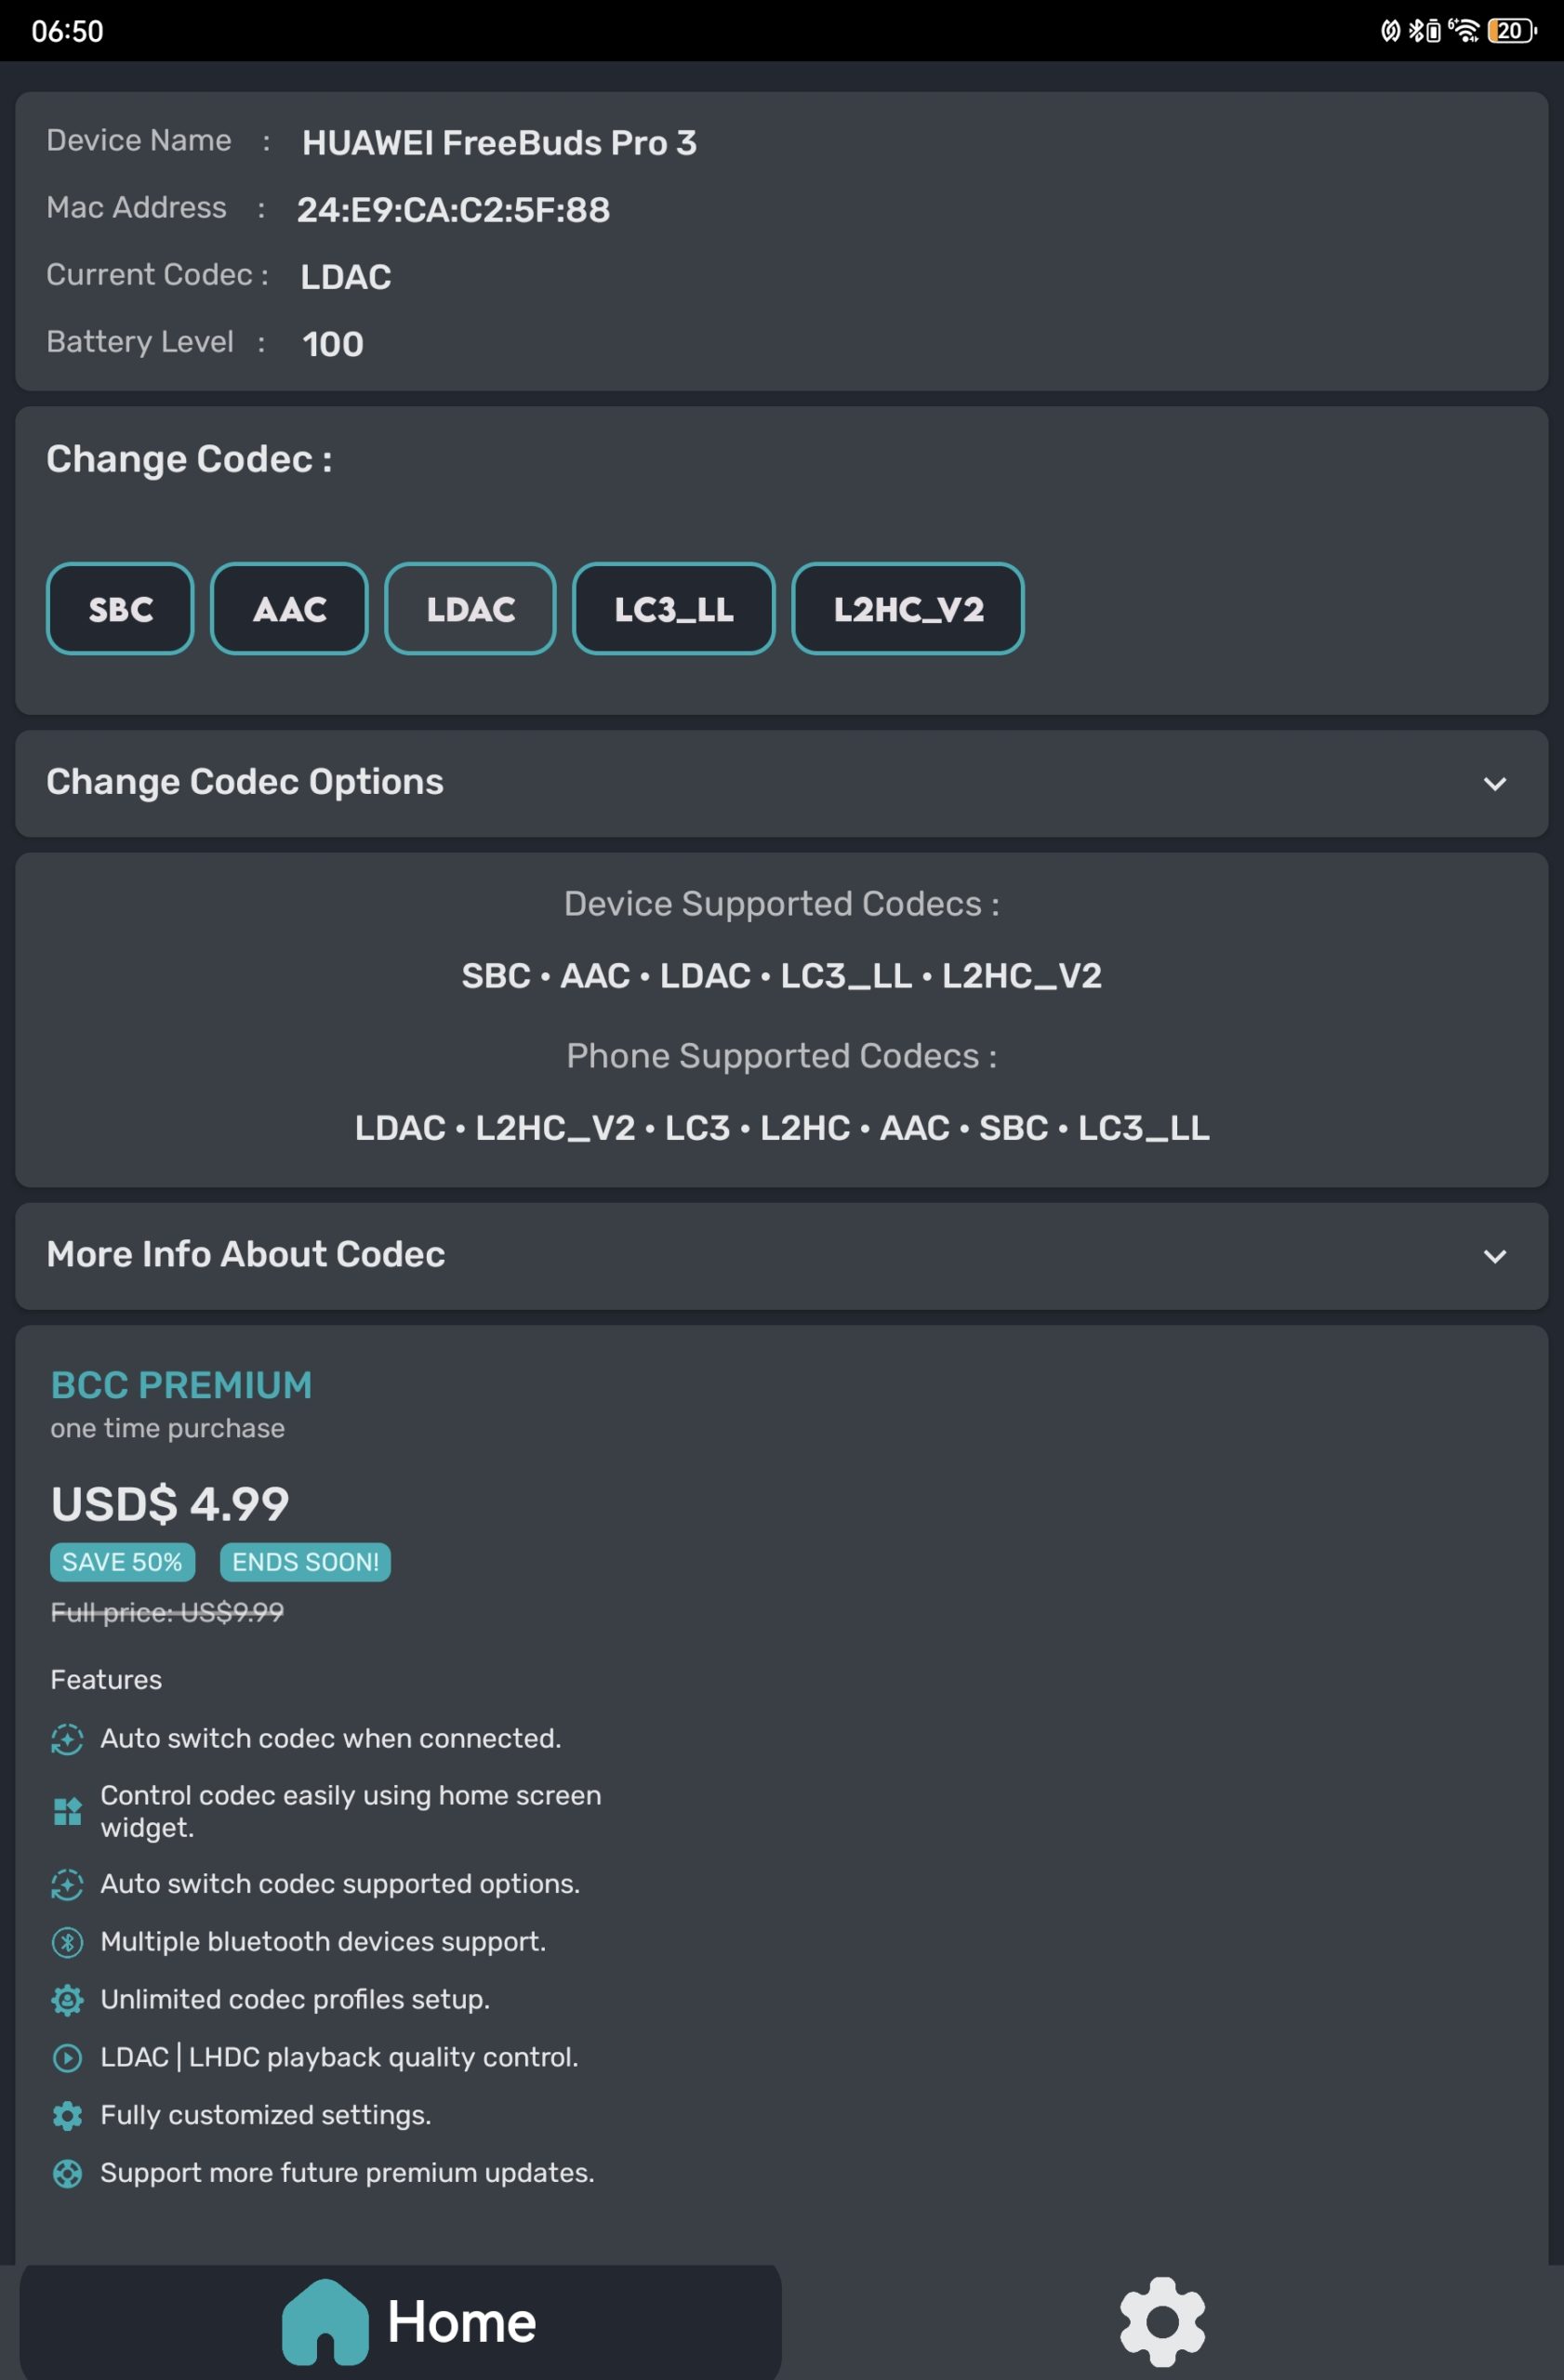Switch to the L2HC_V2 codec

click(x=907, y=608)
